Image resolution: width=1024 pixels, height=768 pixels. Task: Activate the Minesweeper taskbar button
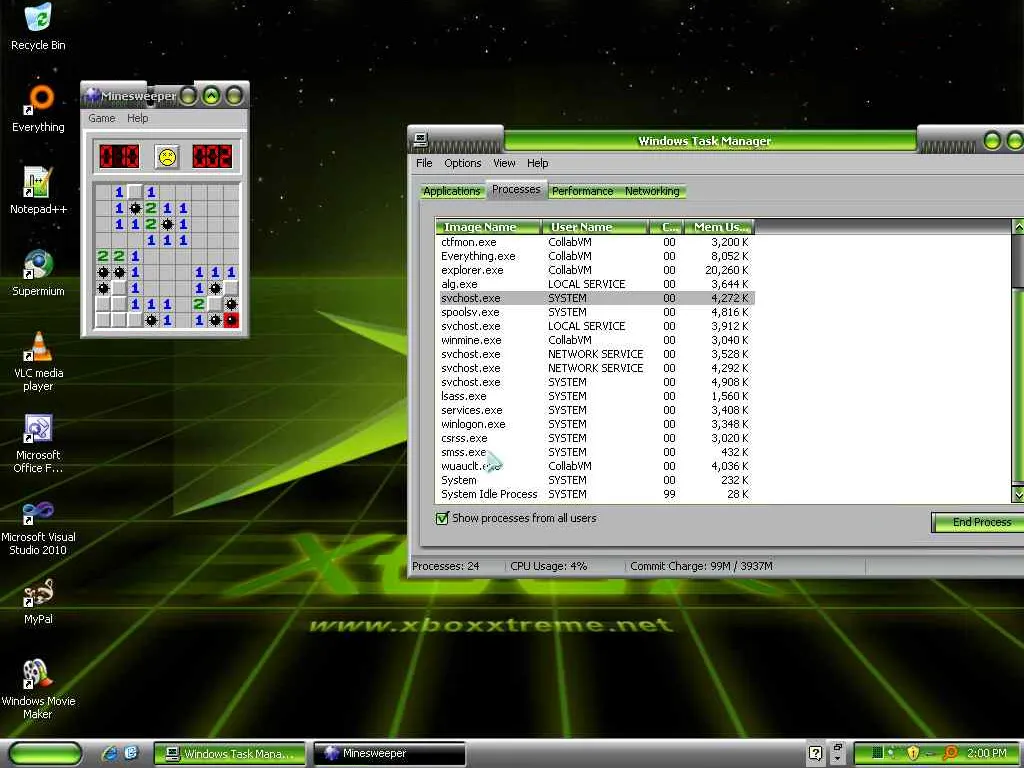pyautogui.click(x=390, y=754)
